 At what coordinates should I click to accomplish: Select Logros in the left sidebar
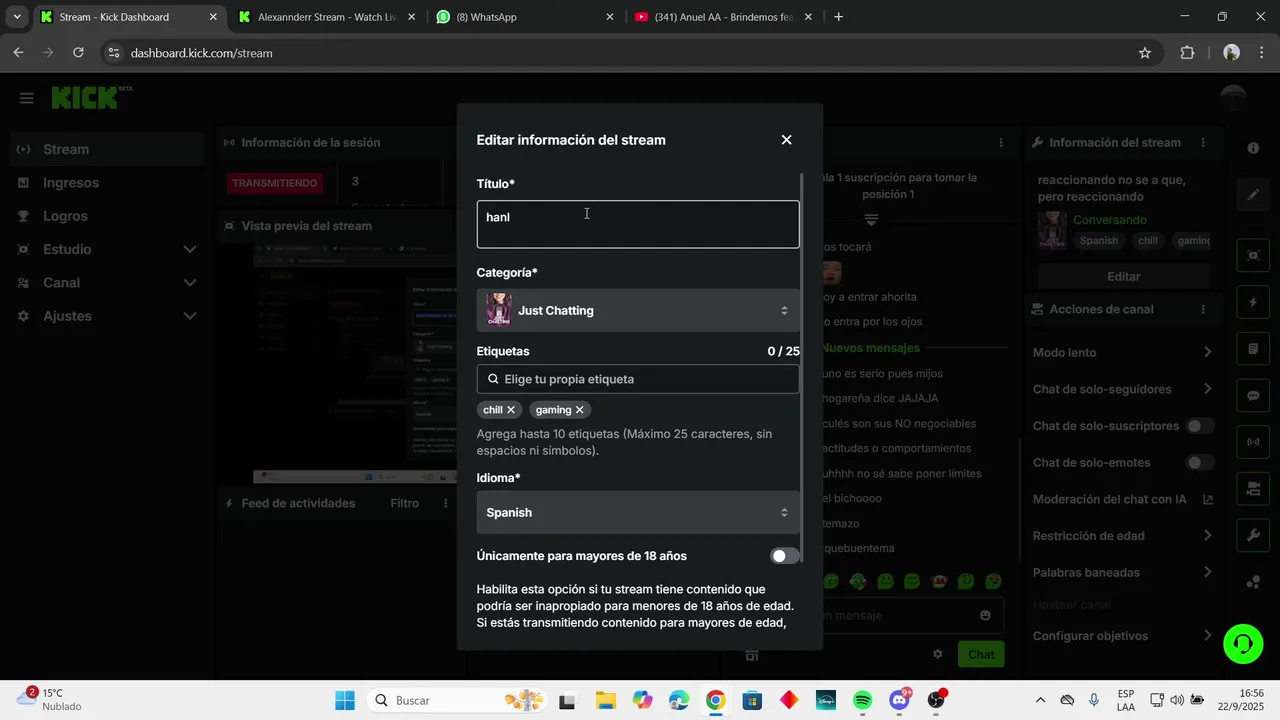(105, 216)
